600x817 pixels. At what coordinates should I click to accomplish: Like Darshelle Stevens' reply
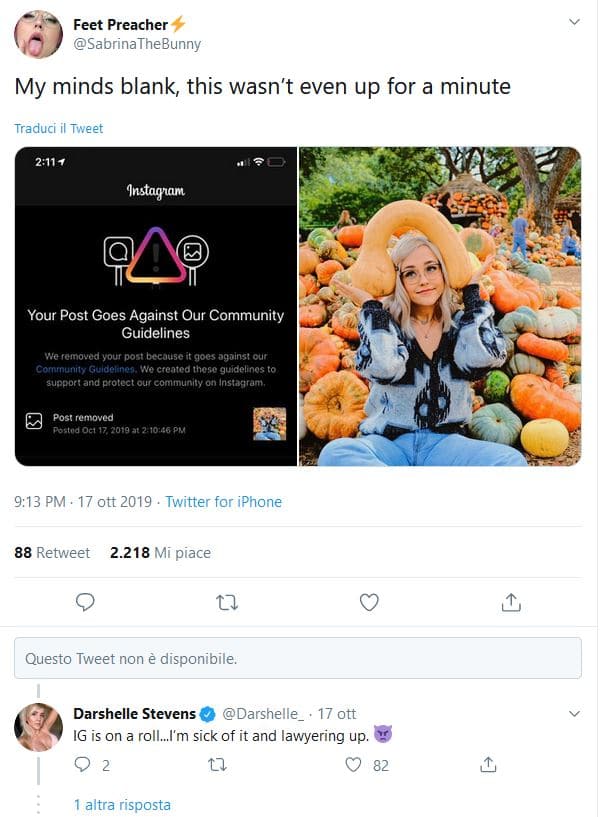point(353,764)
